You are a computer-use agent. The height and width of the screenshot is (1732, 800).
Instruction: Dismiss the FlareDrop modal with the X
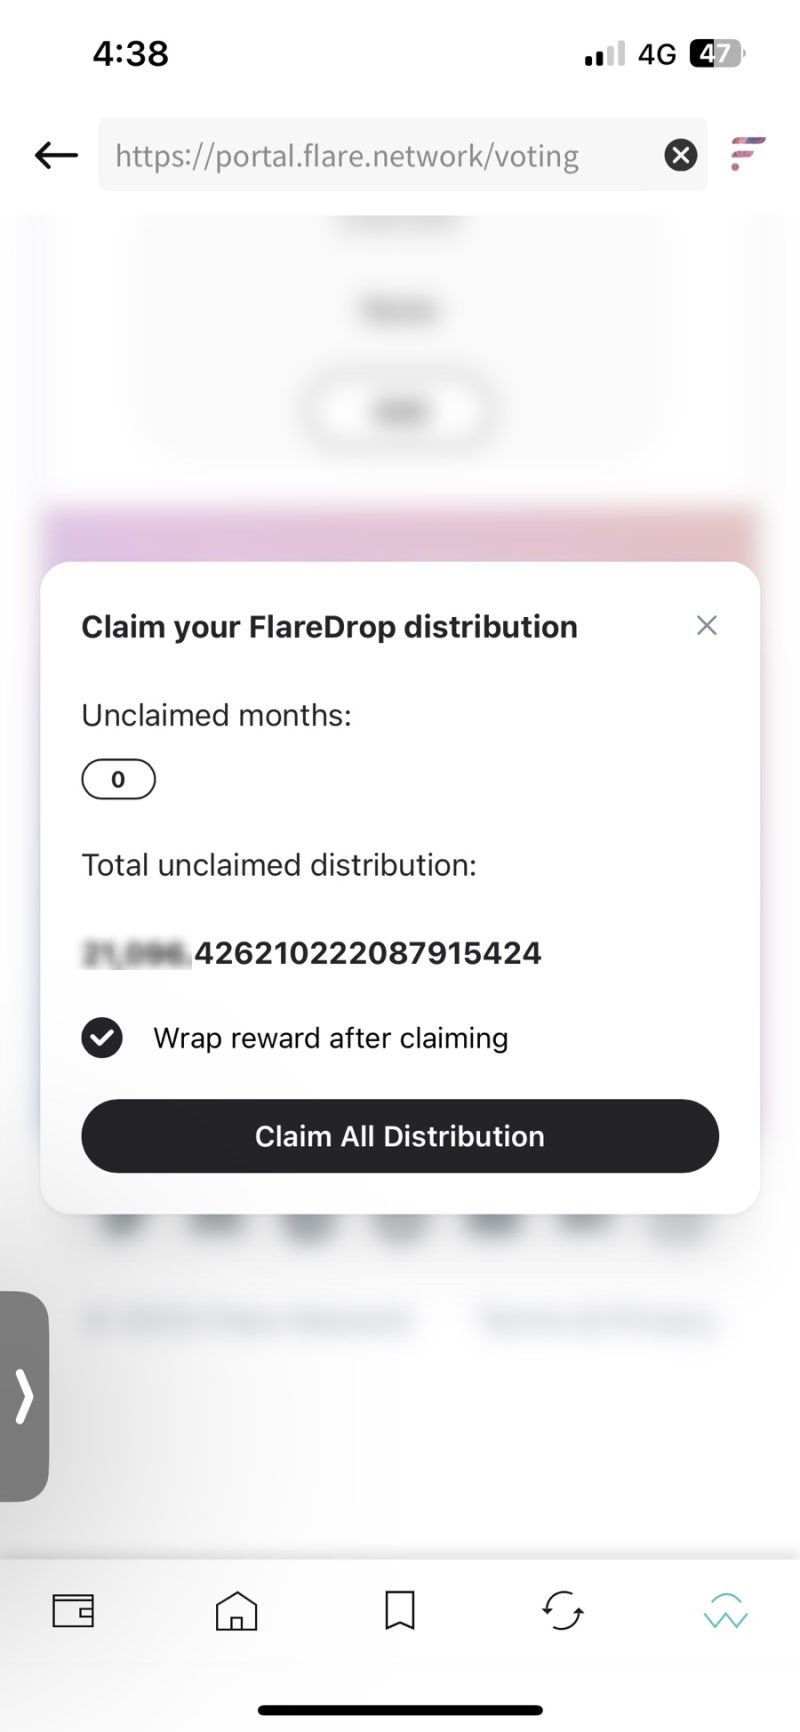pyautogui.click(x=707, y=625)
